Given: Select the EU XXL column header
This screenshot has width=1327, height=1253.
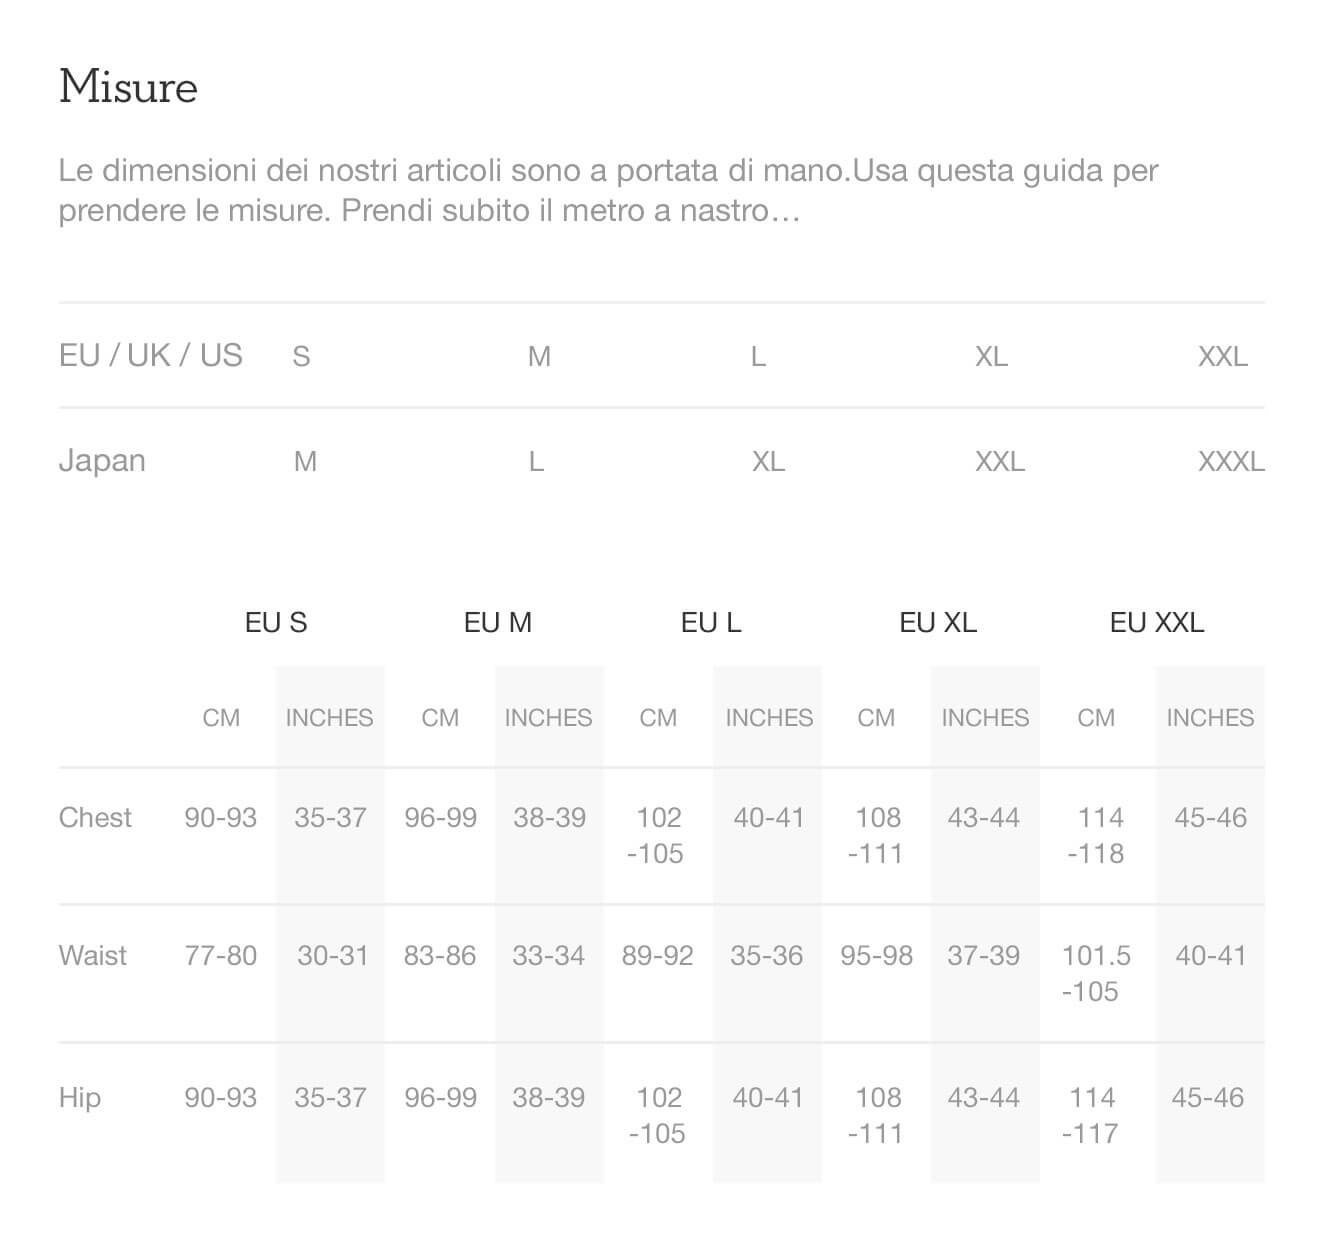Looking at the screenshot, I should [x=1157, y=623].
